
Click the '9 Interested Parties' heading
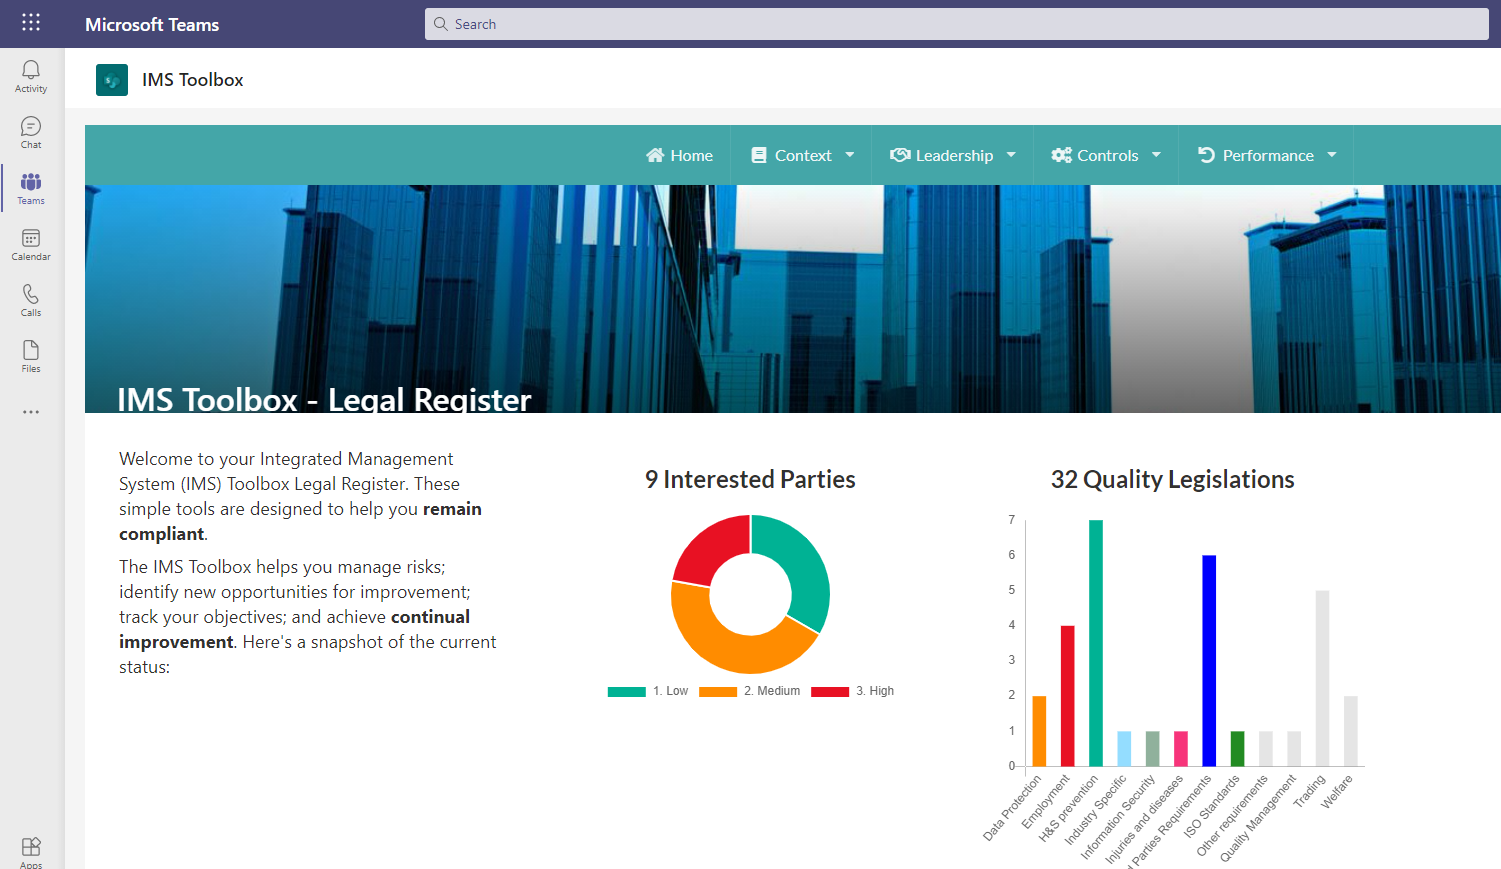tap(750, 480)
